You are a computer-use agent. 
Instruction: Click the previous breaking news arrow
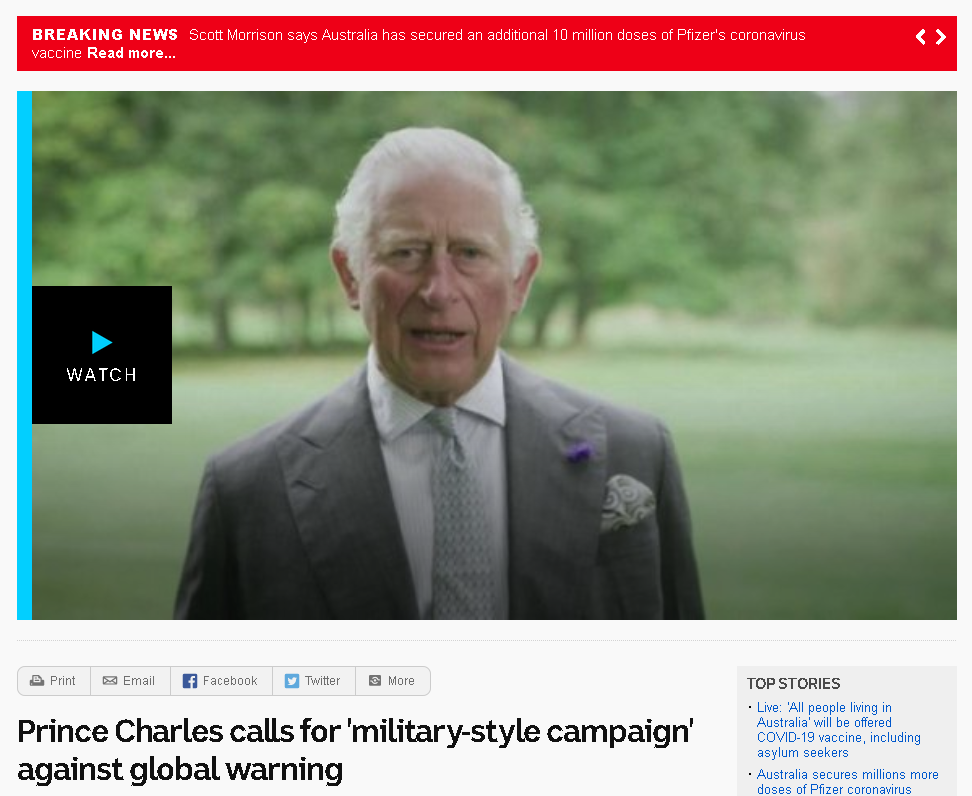921,37
